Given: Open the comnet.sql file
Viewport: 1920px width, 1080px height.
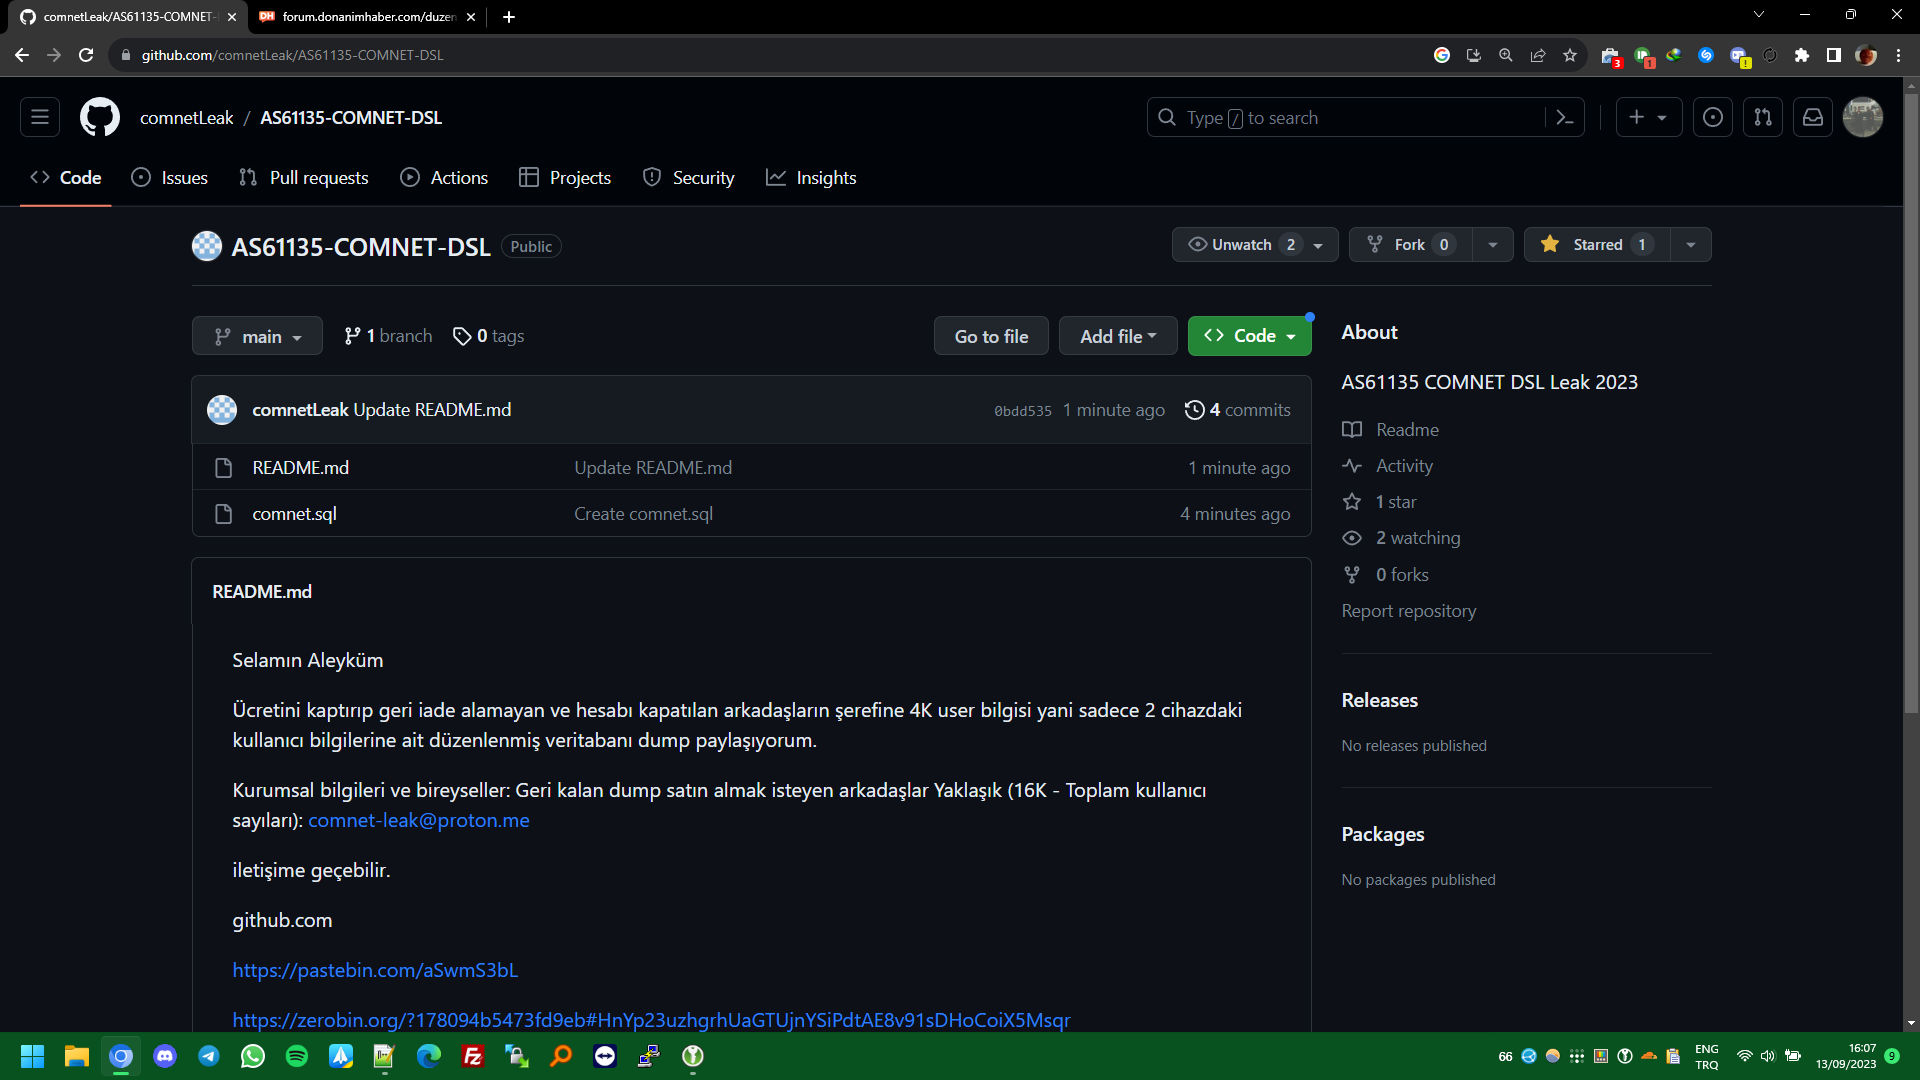Looking at the screenshot, I should [x=294, y=514].
